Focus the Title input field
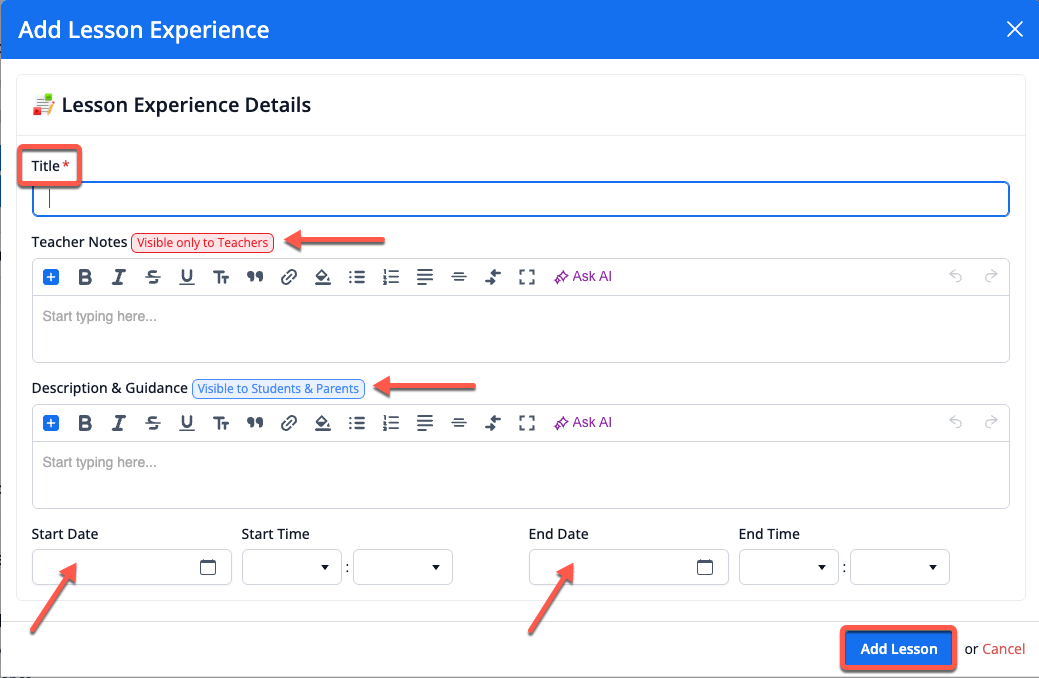The width and height of the screenshot is (1039, 678). tap(520, 199)
